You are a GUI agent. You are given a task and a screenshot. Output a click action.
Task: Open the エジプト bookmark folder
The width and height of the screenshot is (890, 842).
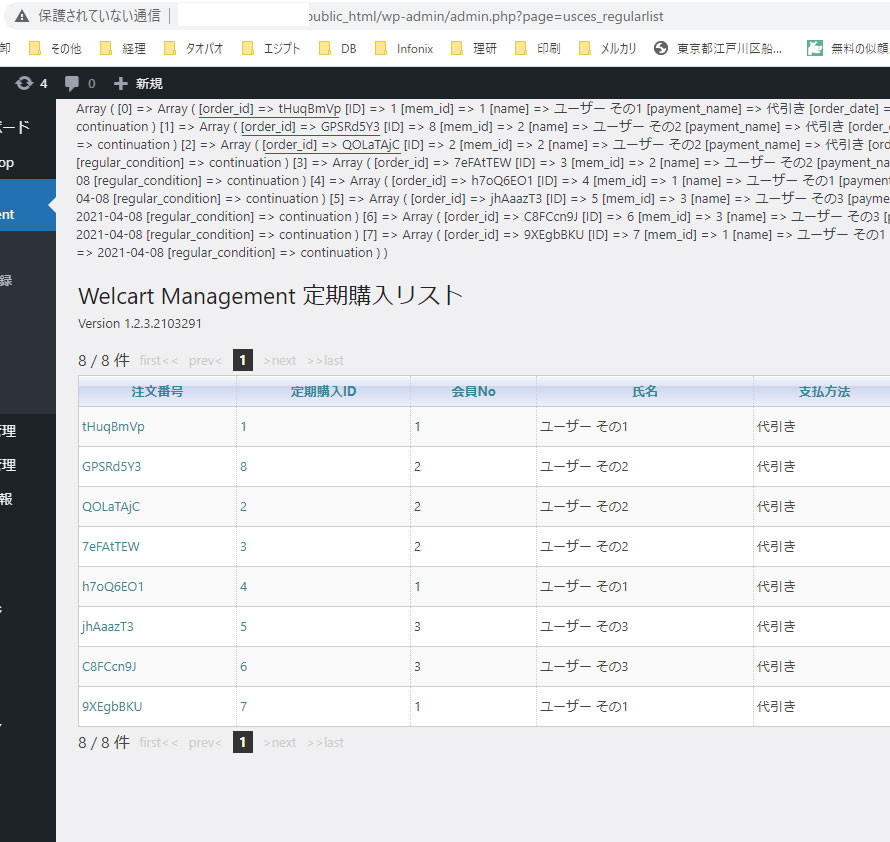271,49
